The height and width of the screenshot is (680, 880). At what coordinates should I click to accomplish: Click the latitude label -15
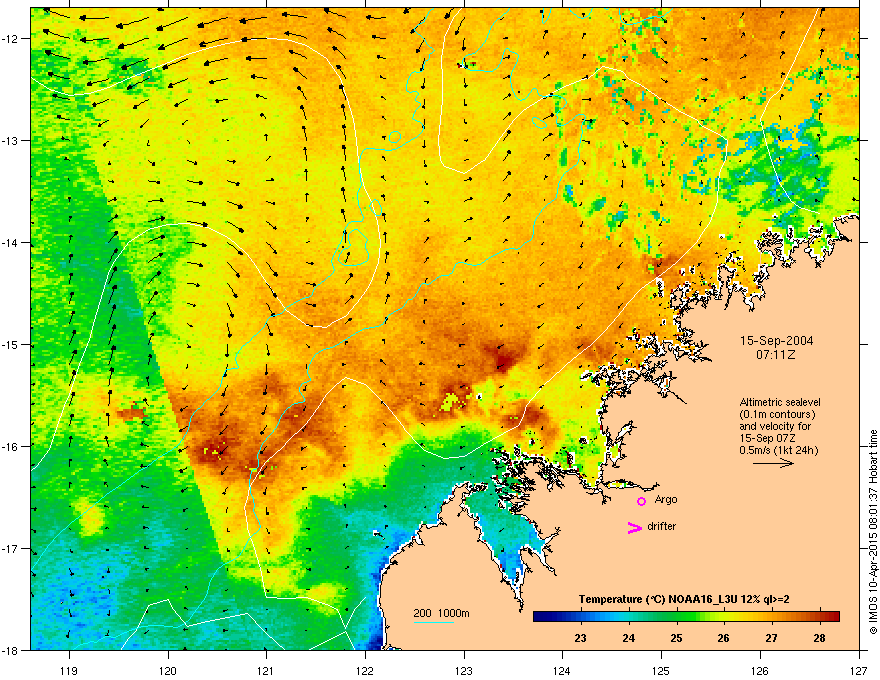(x=11, y=344)
